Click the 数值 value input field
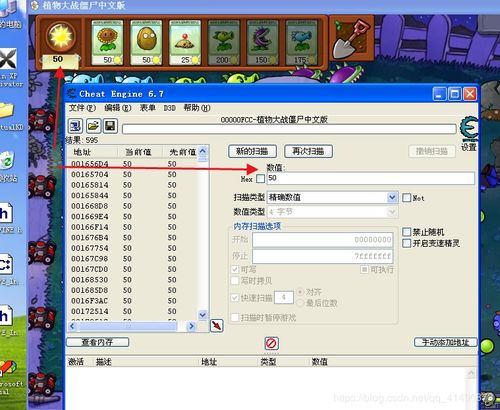This screenshot has height=410, width=500. pos(371,178)
